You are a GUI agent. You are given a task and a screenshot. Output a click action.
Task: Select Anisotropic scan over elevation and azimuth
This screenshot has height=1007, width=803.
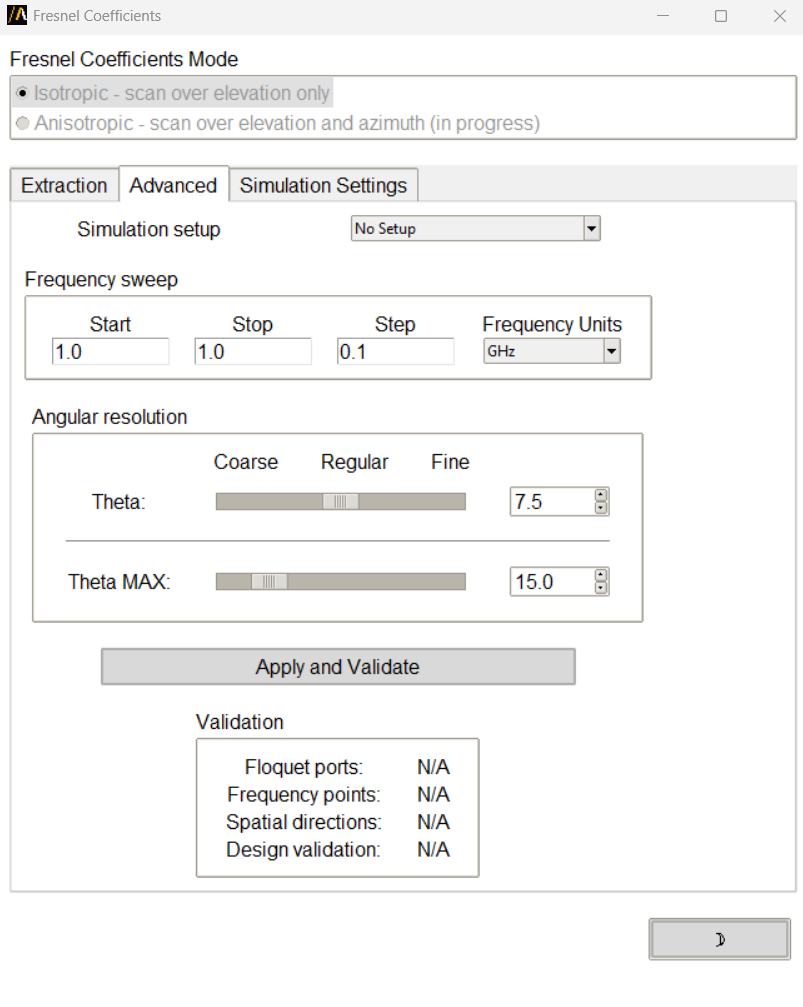click(23, 124)
